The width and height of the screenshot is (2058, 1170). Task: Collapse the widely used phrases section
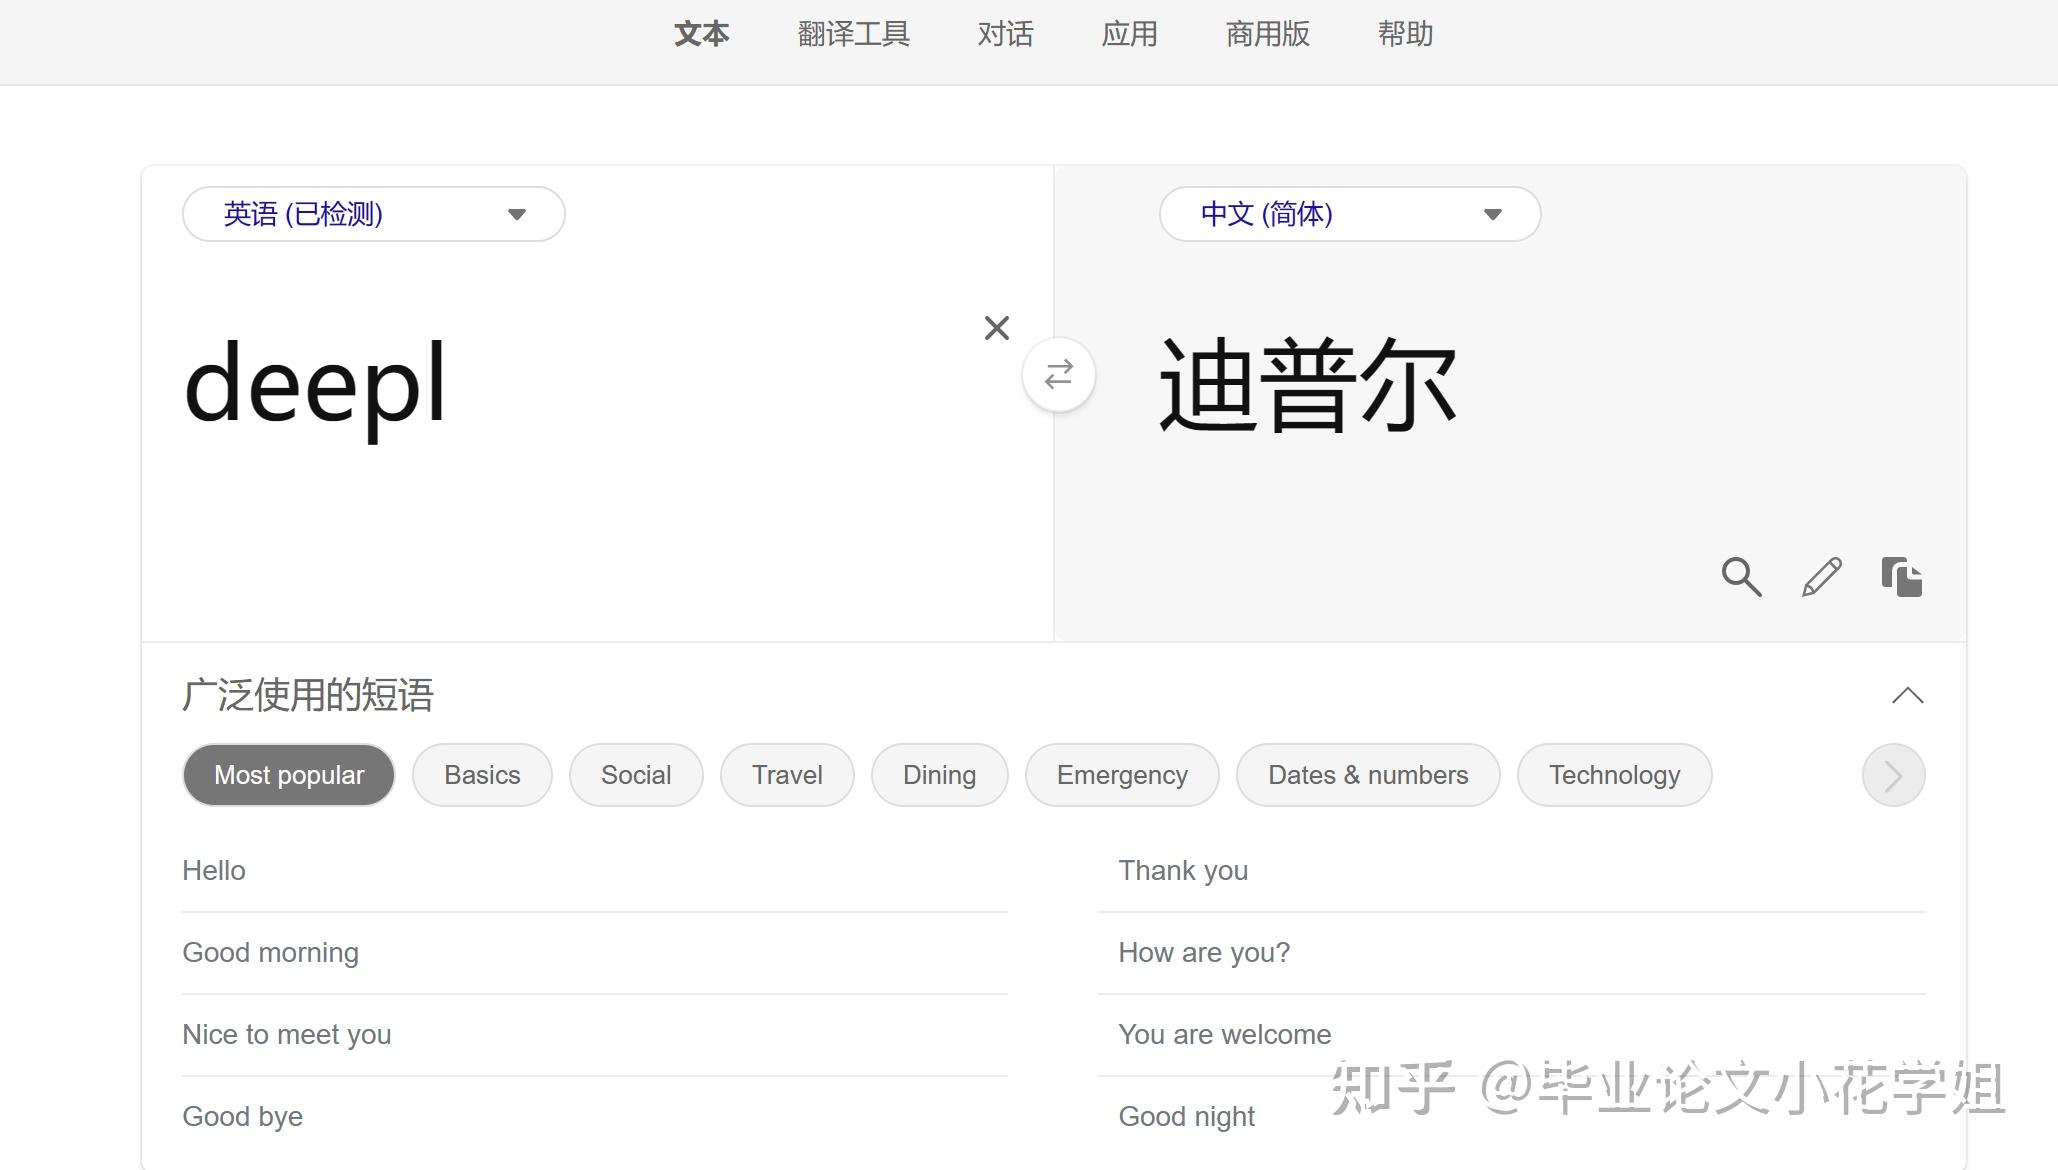(x=1907, y=695)
